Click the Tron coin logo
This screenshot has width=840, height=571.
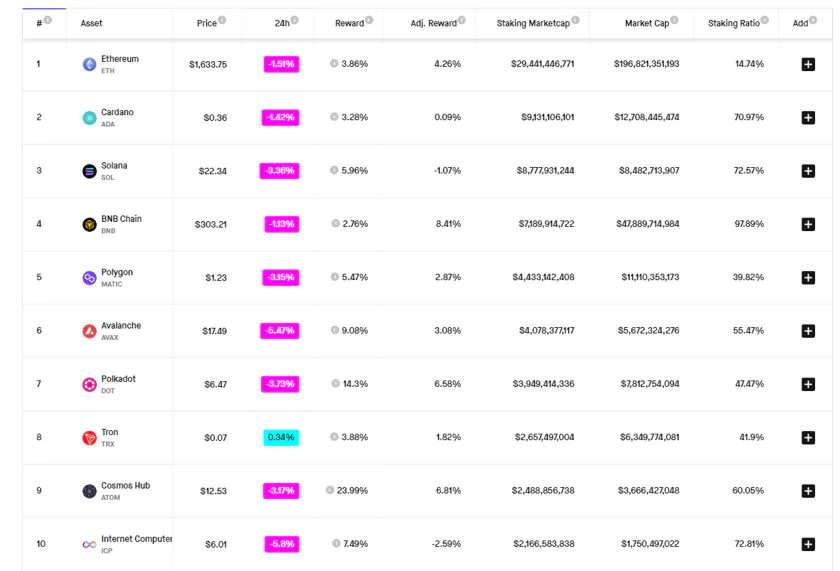[89, 438]
